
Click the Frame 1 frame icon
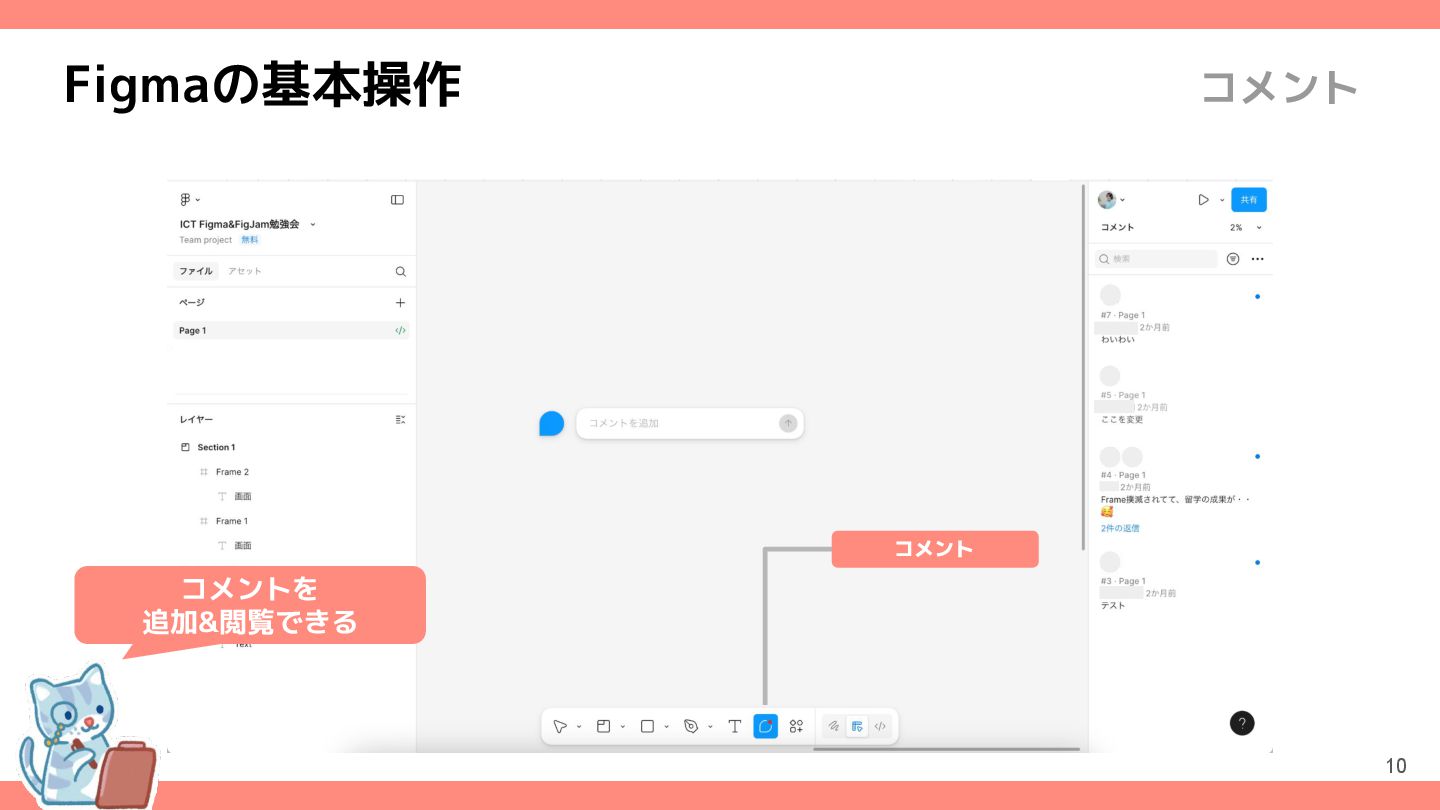(204, 521)
